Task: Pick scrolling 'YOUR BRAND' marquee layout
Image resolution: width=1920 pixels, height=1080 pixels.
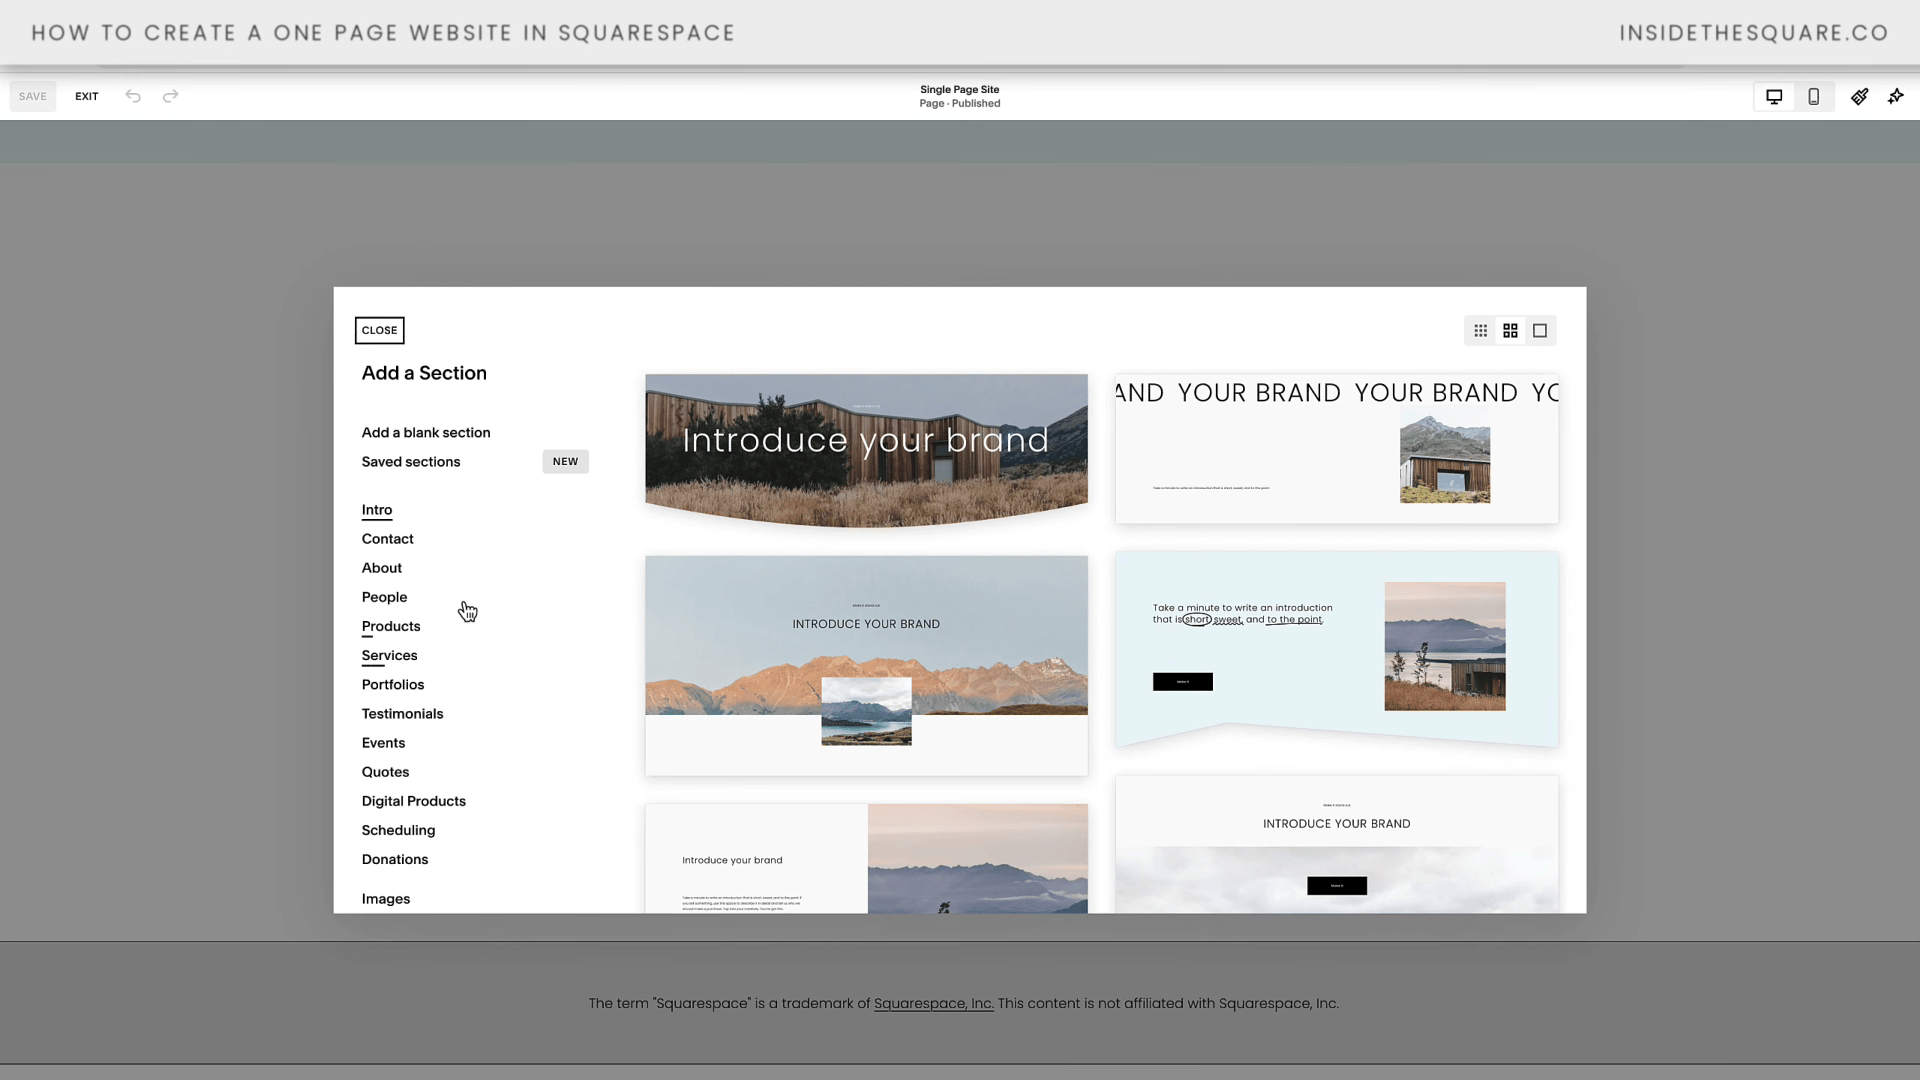Action: [x=1337, y=449]
